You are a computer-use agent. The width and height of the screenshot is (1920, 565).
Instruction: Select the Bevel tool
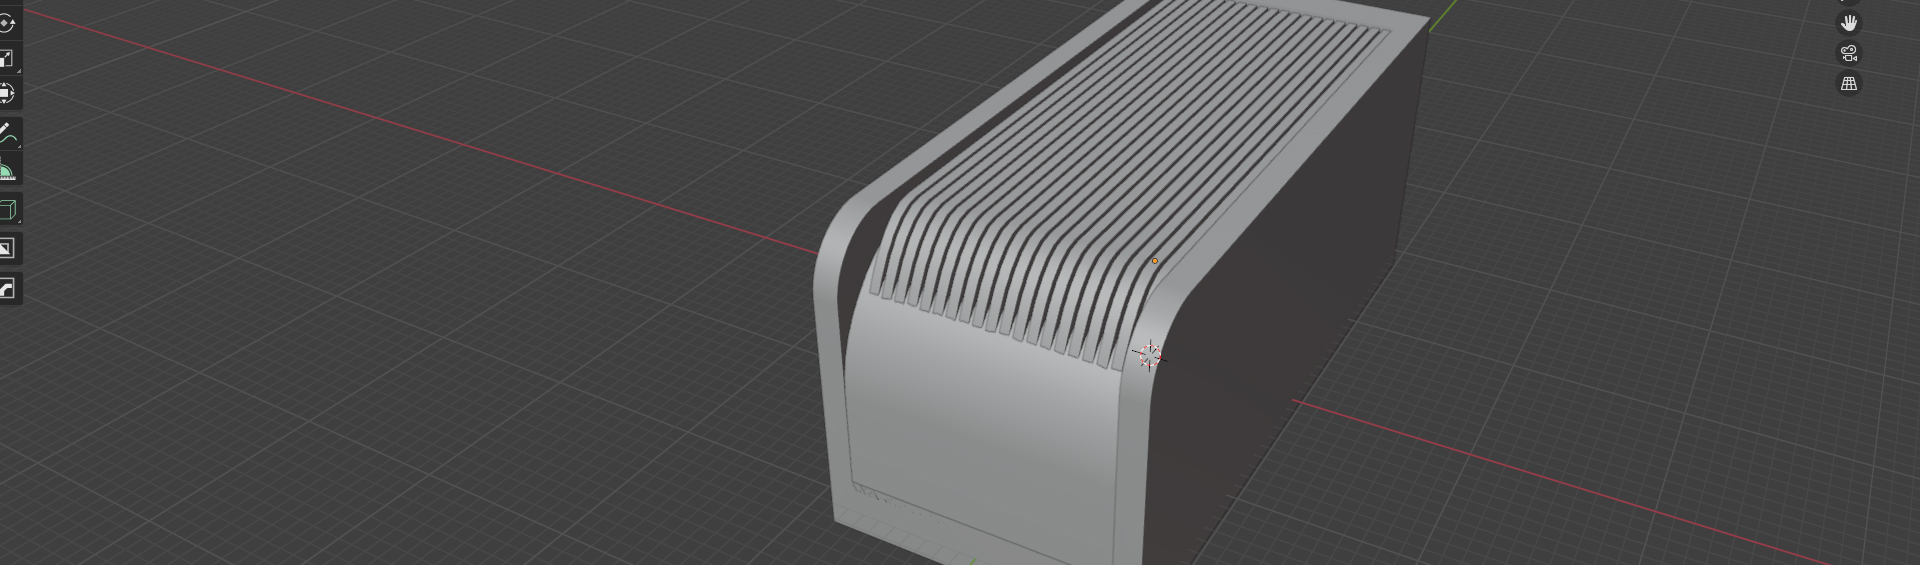pyautogui.click(x=6, y=289)
